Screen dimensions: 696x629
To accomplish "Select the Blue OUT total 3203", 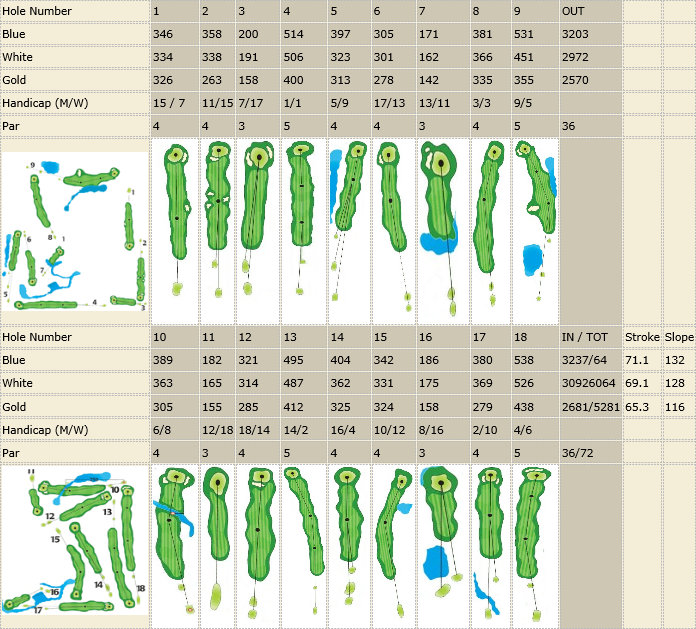I will pos(590,34).
